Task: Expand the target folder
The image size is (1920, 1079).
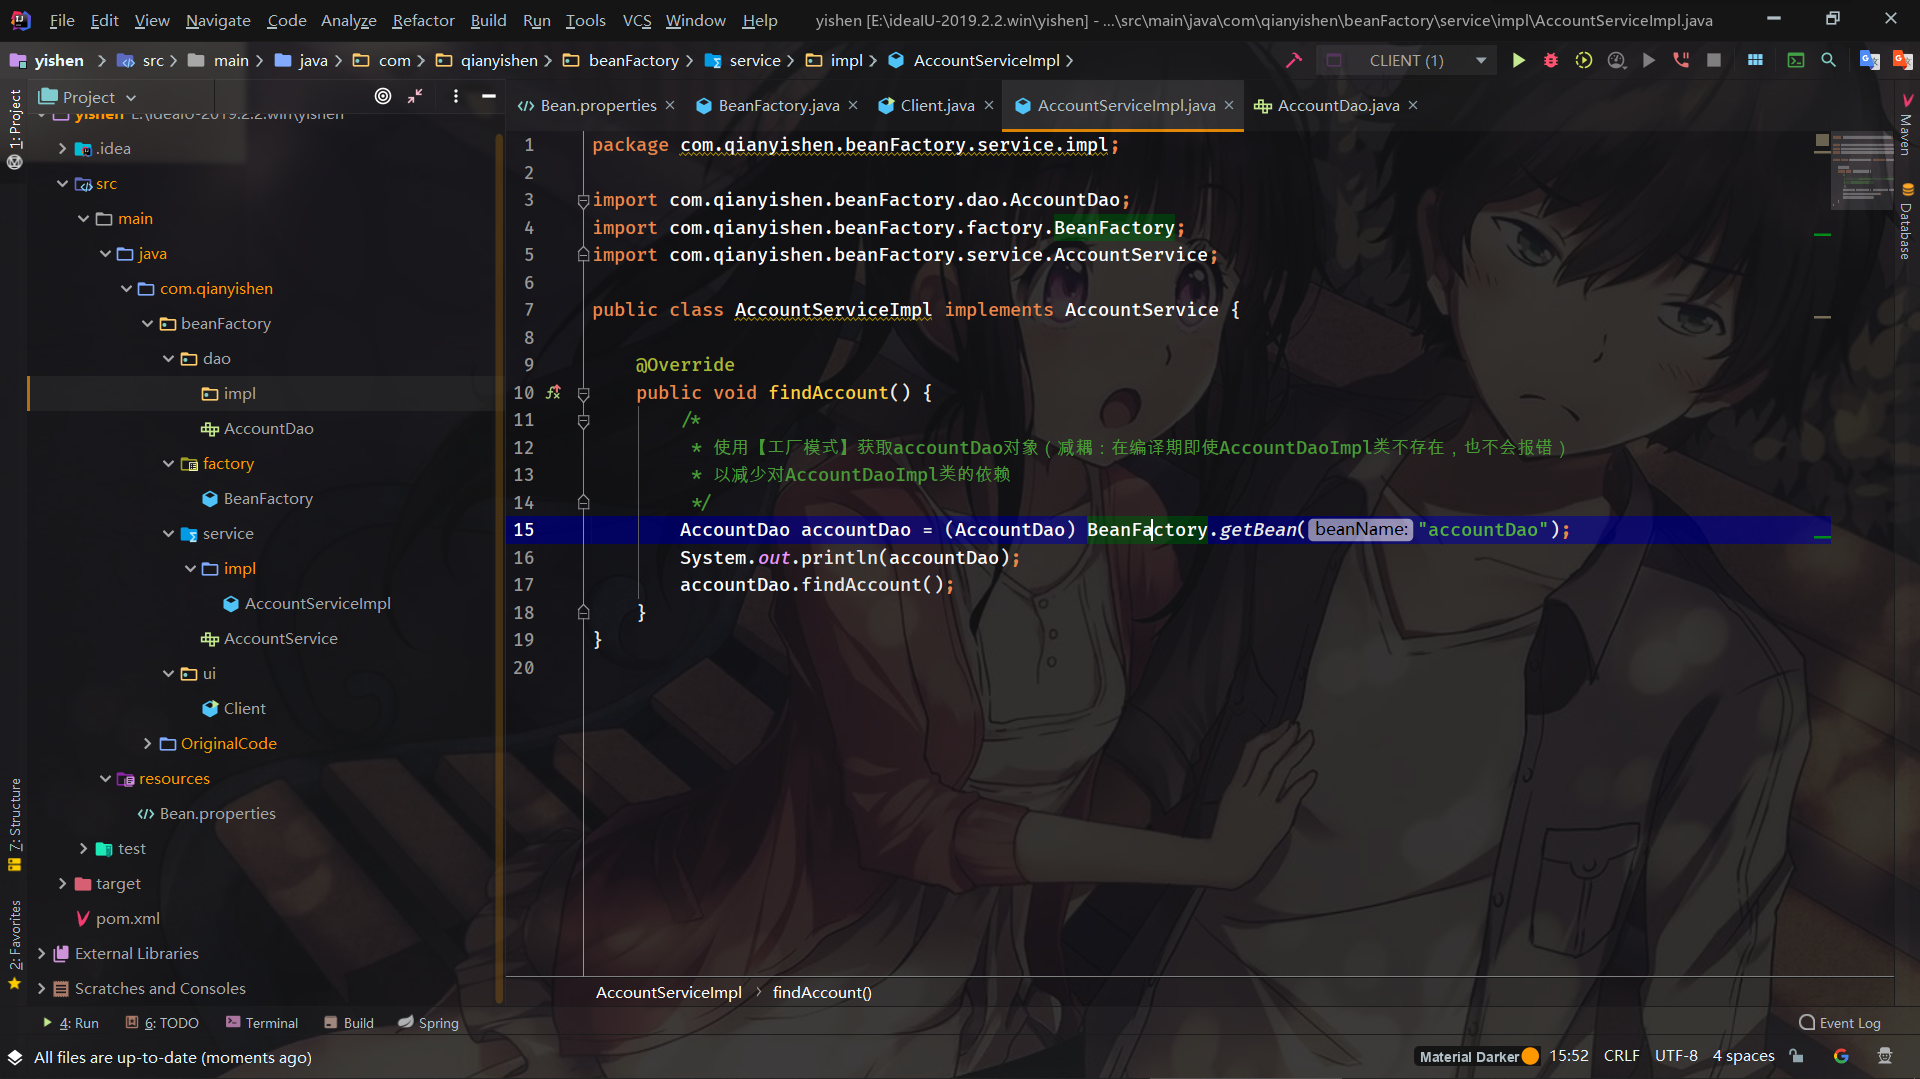Action: (x=62, y=883)
